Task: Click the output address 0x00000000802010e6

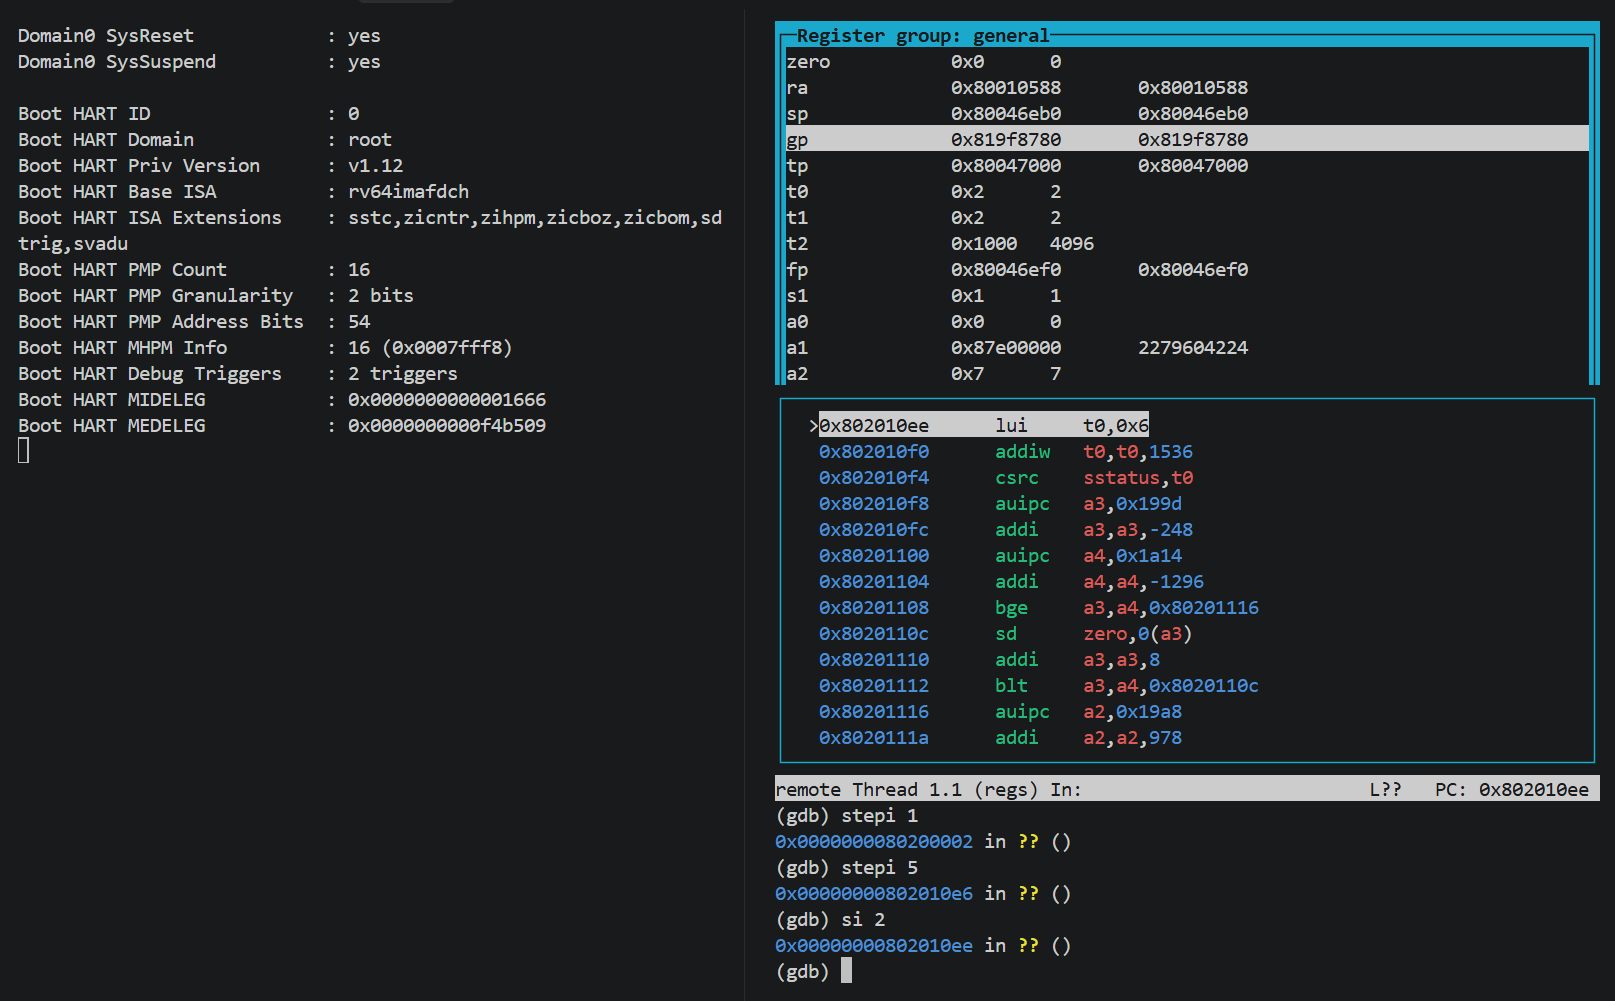Action: [874, 894]
